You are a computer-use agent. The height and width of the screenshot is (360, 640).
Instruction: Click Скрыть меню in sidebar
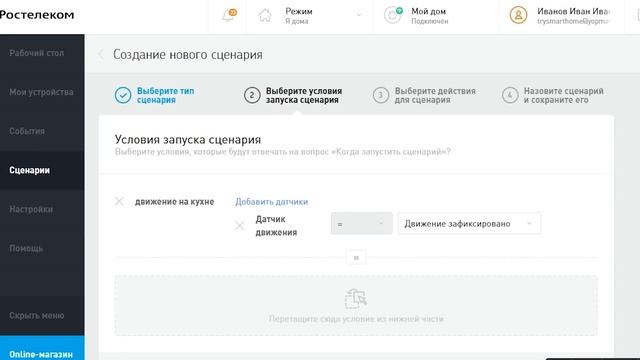coord(37,316)
